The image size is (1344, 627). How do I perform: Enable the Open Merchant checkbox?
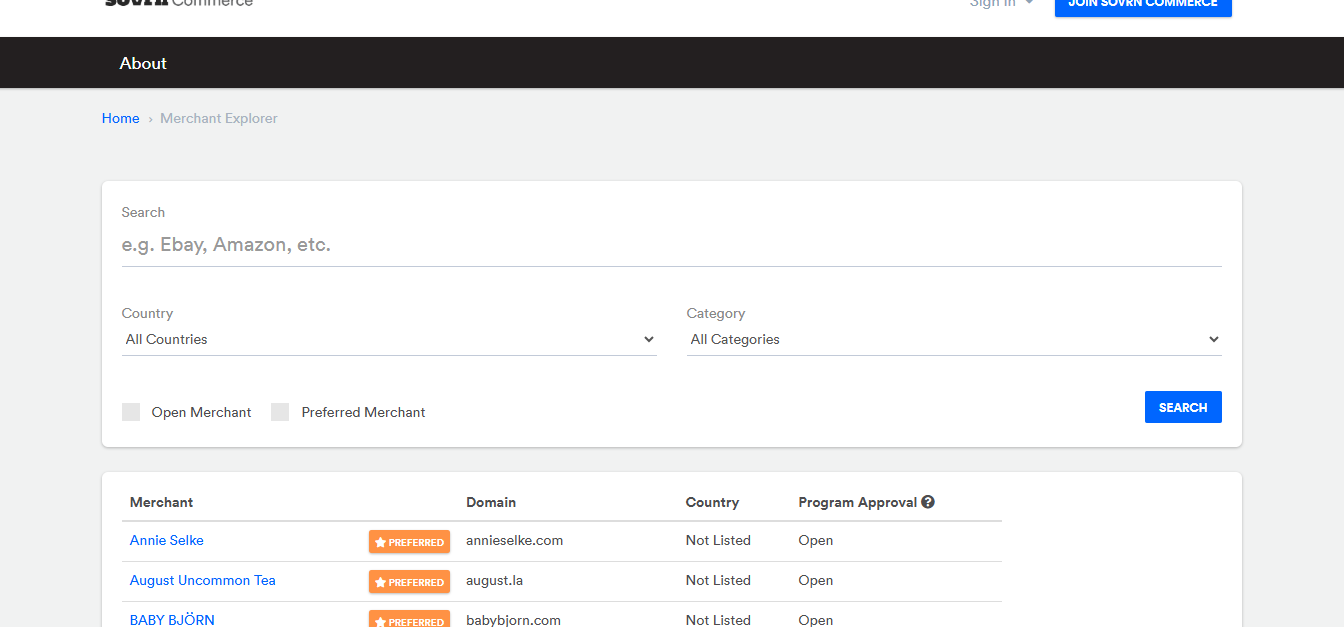tap(131, 412)
